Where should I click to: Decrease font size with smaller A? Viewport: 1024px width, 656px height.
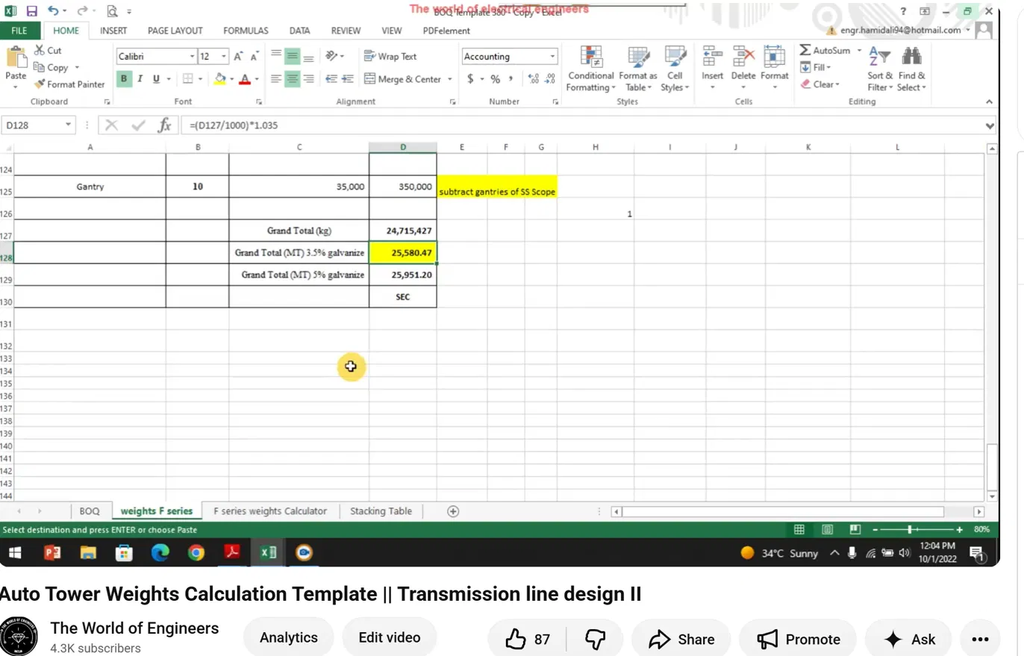pyautogui.click(x=254, y=56)
